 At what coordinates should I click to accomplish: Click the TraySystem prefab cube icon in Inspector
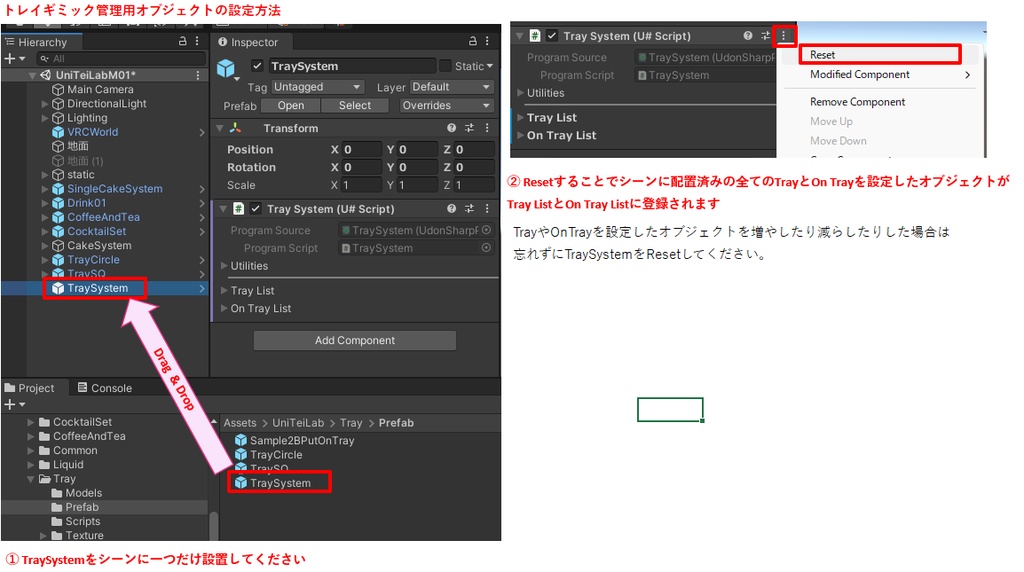[x=226, y=68]
